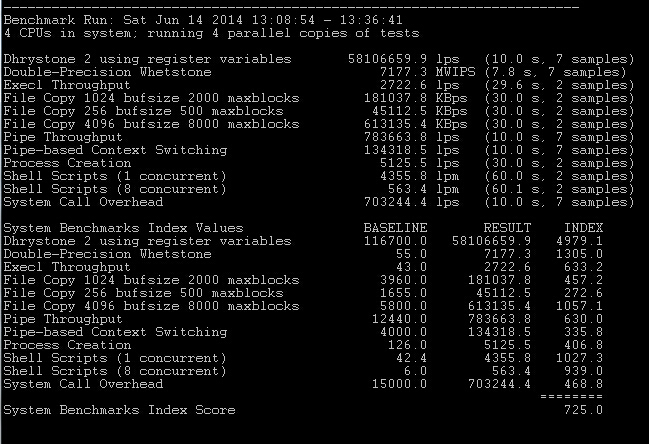Click Process Creation baseline 126.0

[408, 346]
